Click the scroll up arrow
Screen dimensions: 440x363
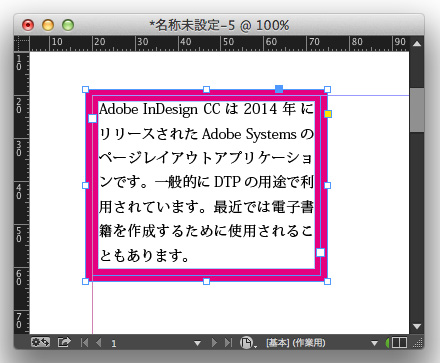(x=417, y=44)
